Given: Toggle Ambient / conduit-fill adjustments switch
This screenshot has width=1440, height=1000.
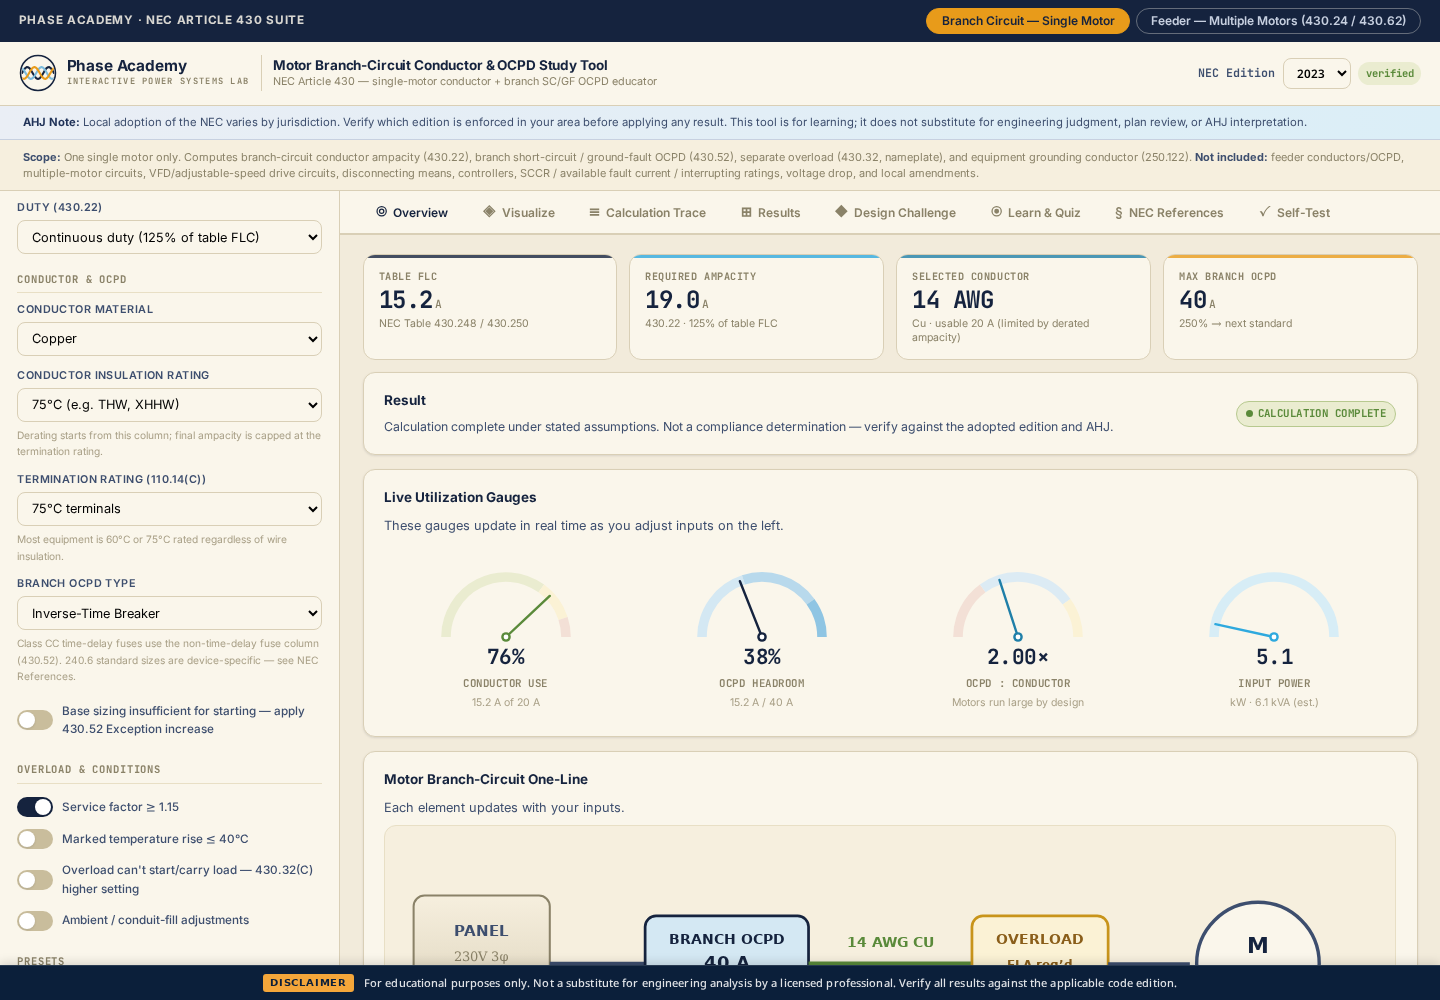Looking at the screenshot, I should (35, 921).
